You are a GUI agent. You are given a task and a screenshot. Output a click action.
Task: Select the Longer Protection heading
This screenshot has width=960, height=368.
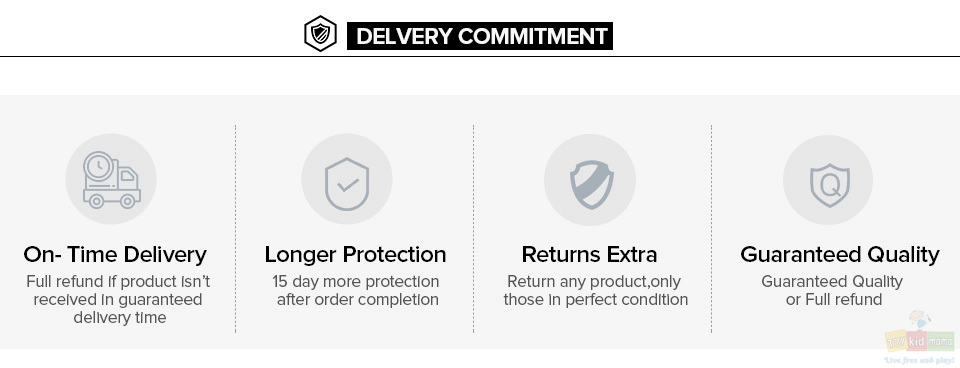(x=355, y=254)
